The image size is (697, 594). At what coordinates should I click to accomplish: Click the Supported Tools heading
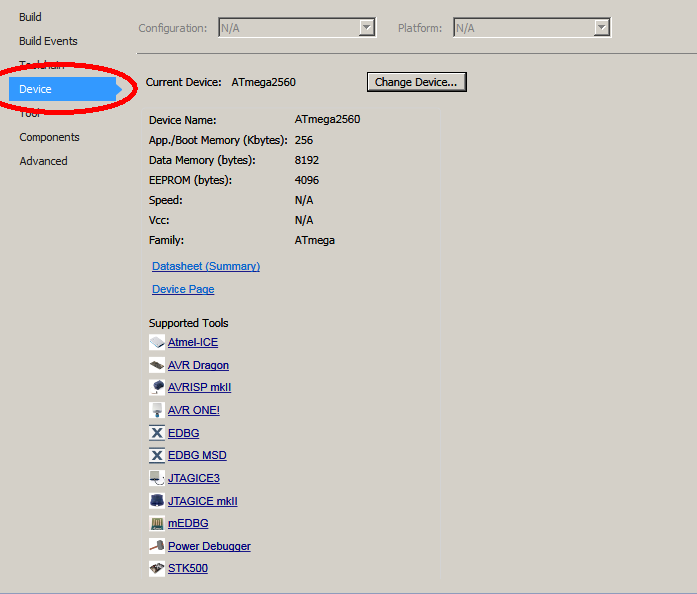pos(188,323)
